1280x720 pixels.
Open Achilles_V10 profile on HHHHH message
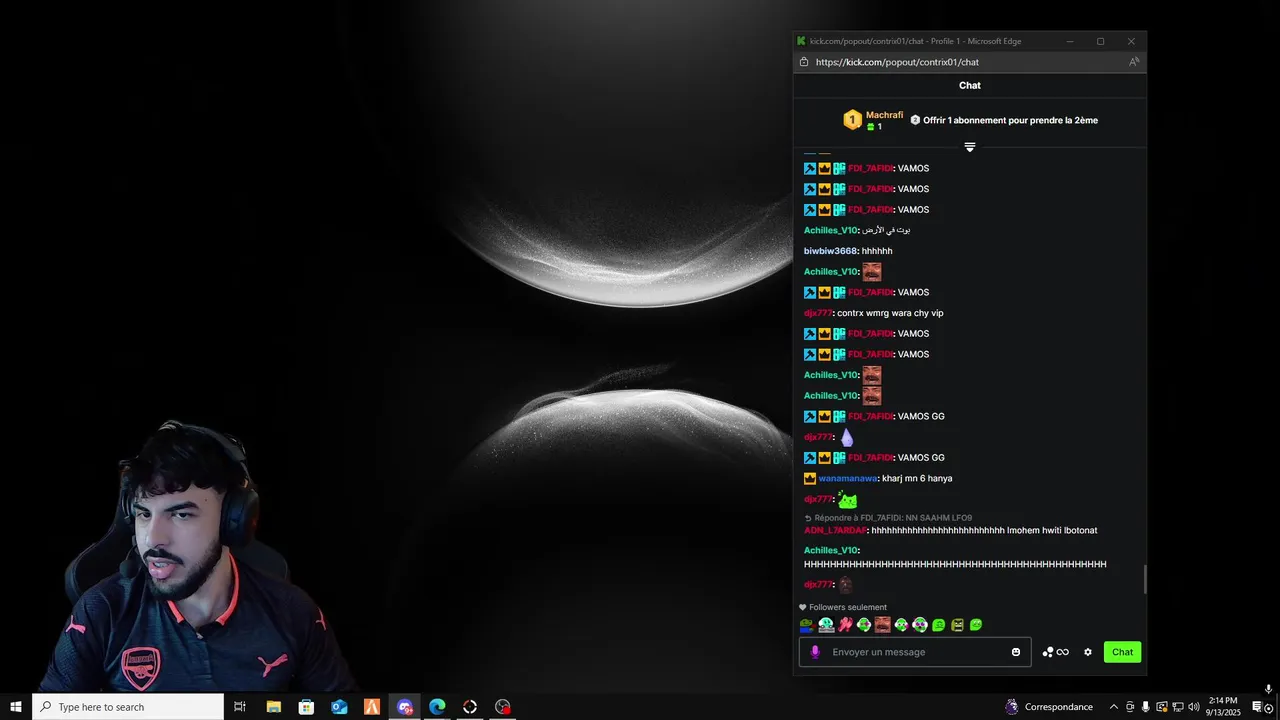click(x=831, y=550)
